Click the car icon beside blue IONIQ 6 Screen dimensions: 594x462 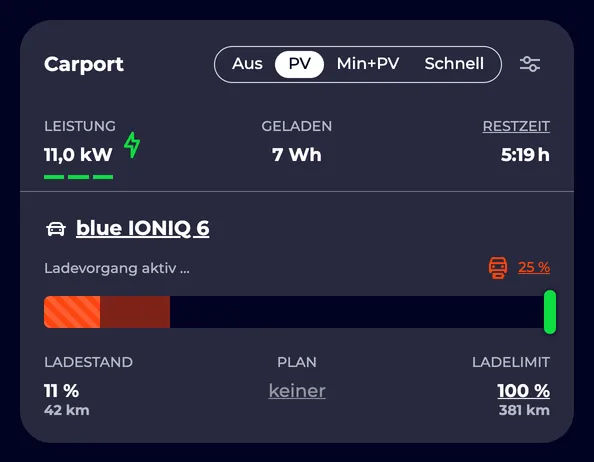[56, 229]
